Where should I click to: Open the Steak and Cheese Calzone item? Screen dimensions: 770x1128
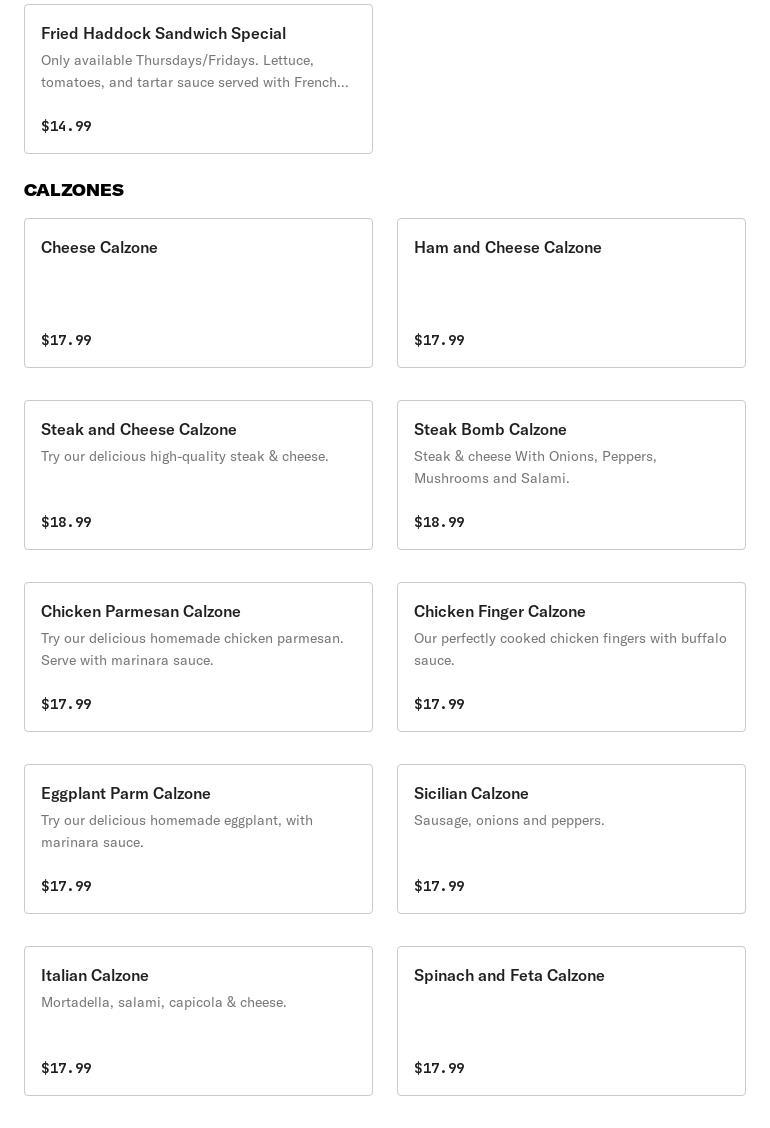tap(198, 475)
